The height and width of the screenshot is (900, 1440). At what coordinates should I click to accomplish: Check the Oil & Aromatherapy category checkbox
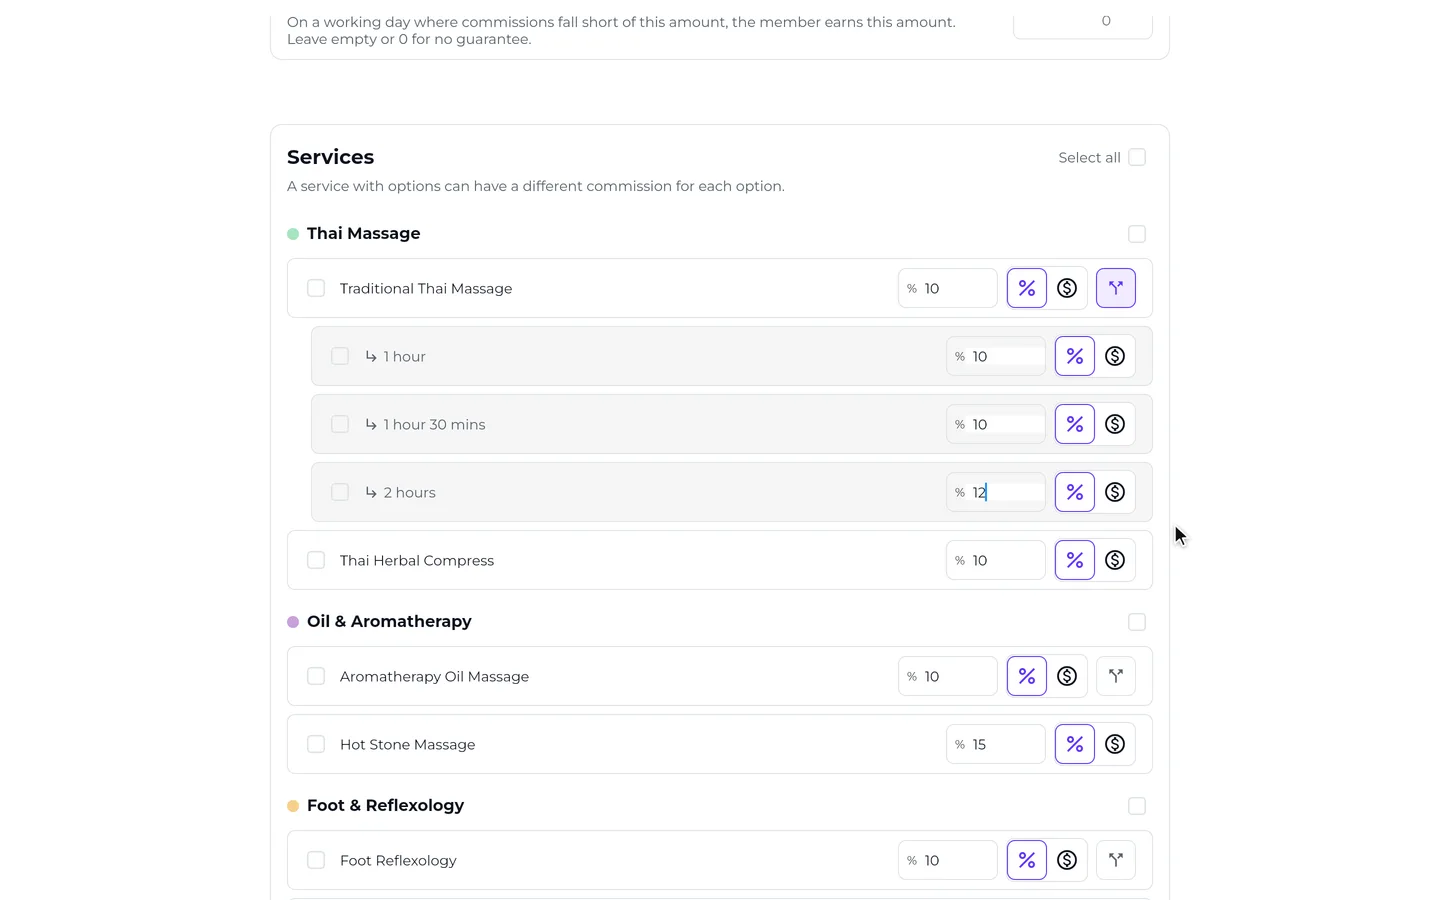1137,622
